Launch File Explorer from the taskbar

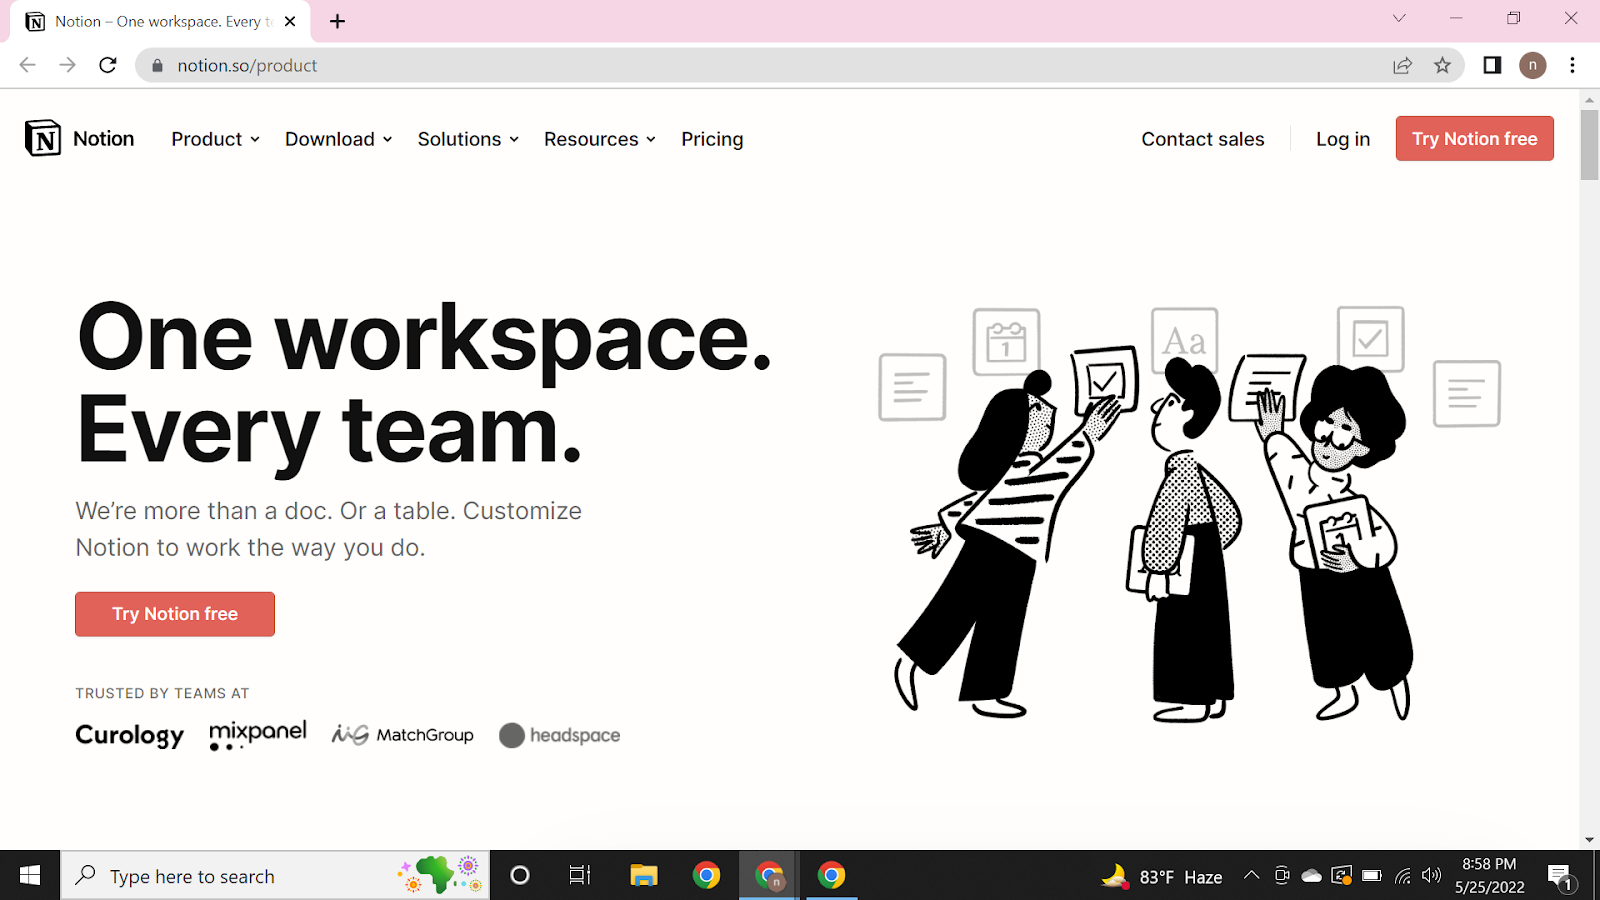tap(643, 876)
